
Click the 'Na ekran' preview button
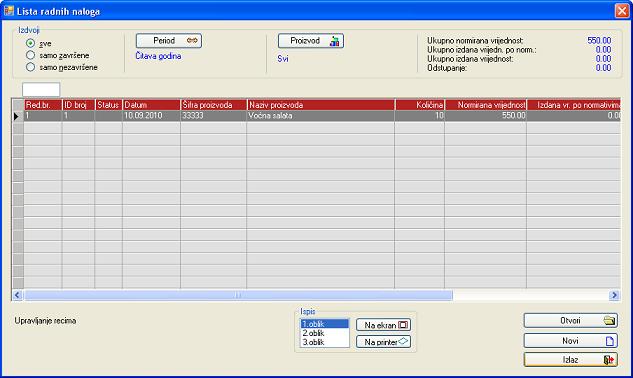point(384,325)
